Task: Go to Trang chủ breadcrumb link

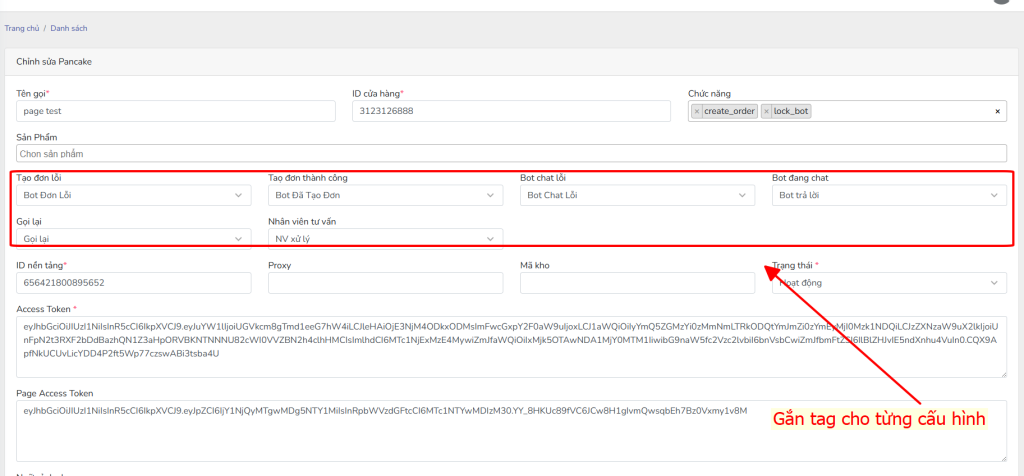Action: click(x=21, y=28)
